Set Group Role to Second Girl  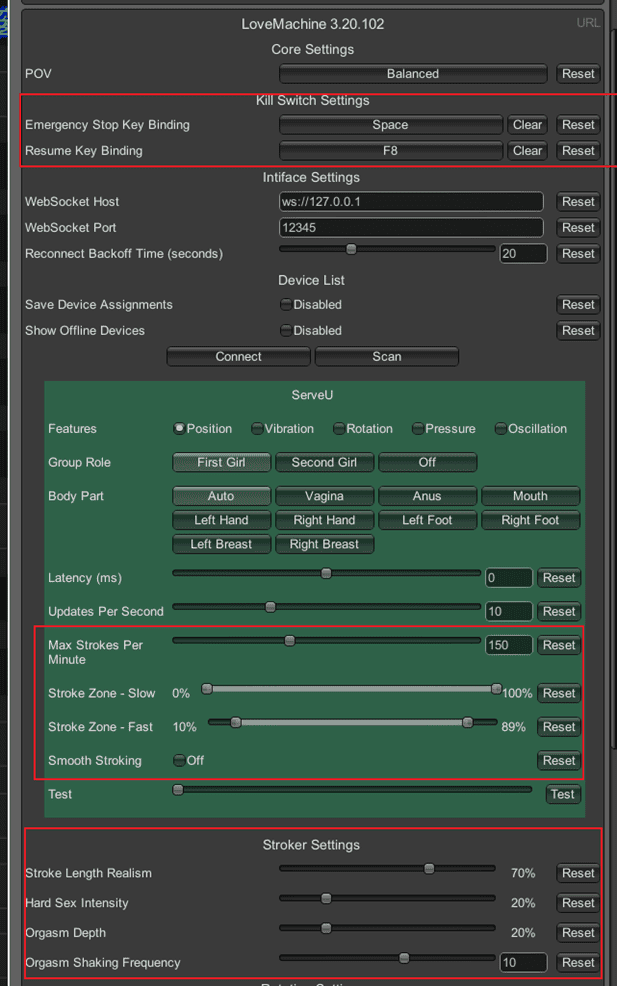[x=325, y=462]
